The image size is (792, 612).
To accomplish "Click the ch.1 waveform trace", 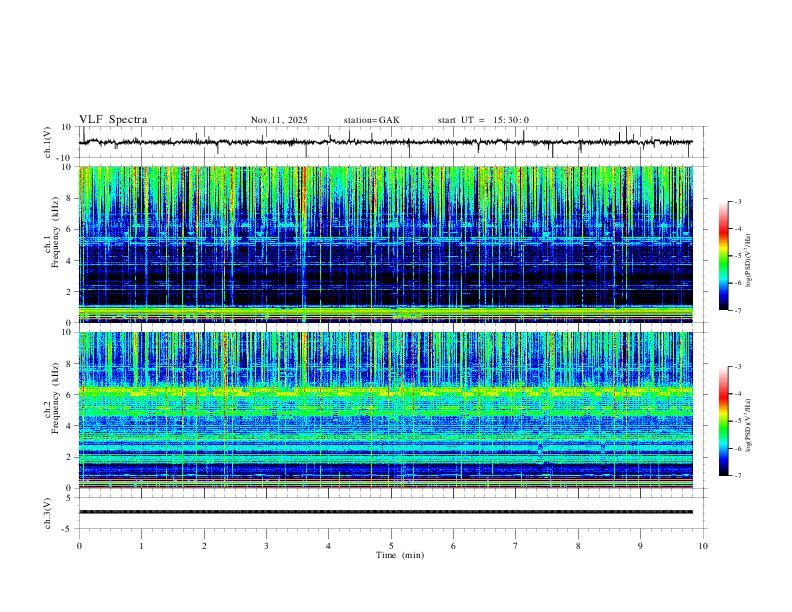I will 385,142.
